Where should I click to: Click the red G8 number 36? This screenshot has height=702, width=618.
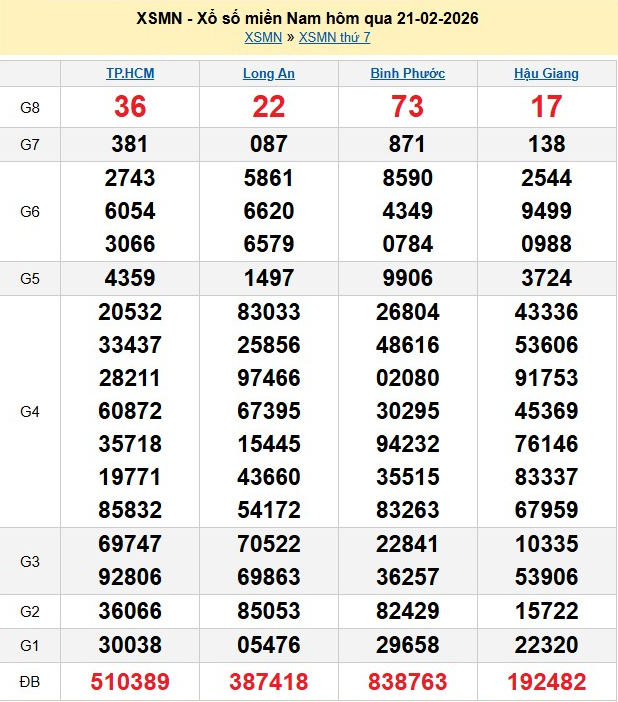click(130, 107)
